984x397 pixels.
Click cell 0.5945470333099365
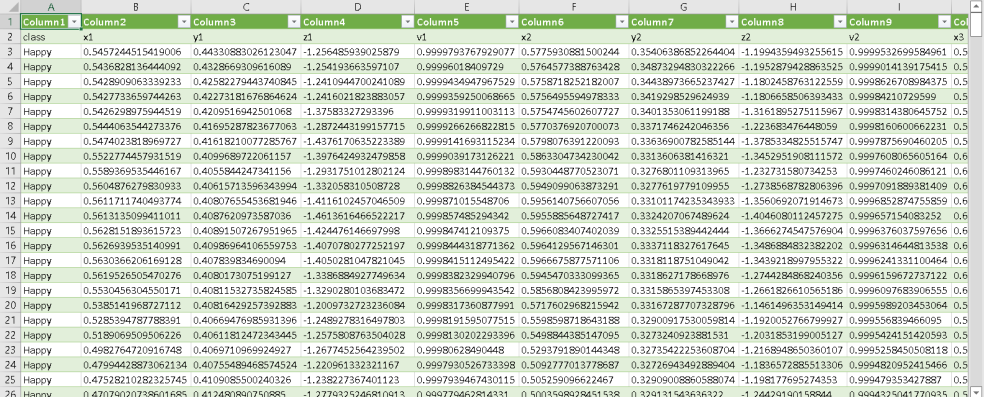pos(574,275)
